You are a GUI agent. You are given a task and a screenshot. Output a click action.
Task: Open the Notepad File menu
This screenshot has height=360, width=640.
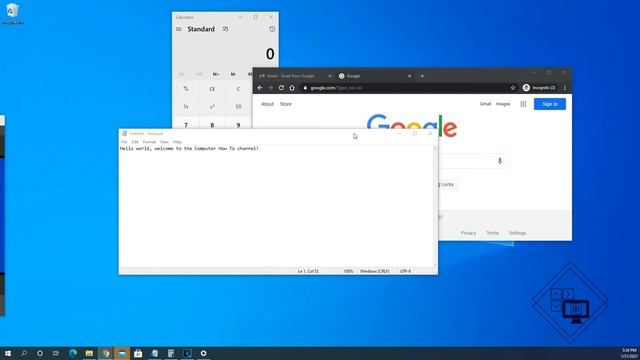124,142
